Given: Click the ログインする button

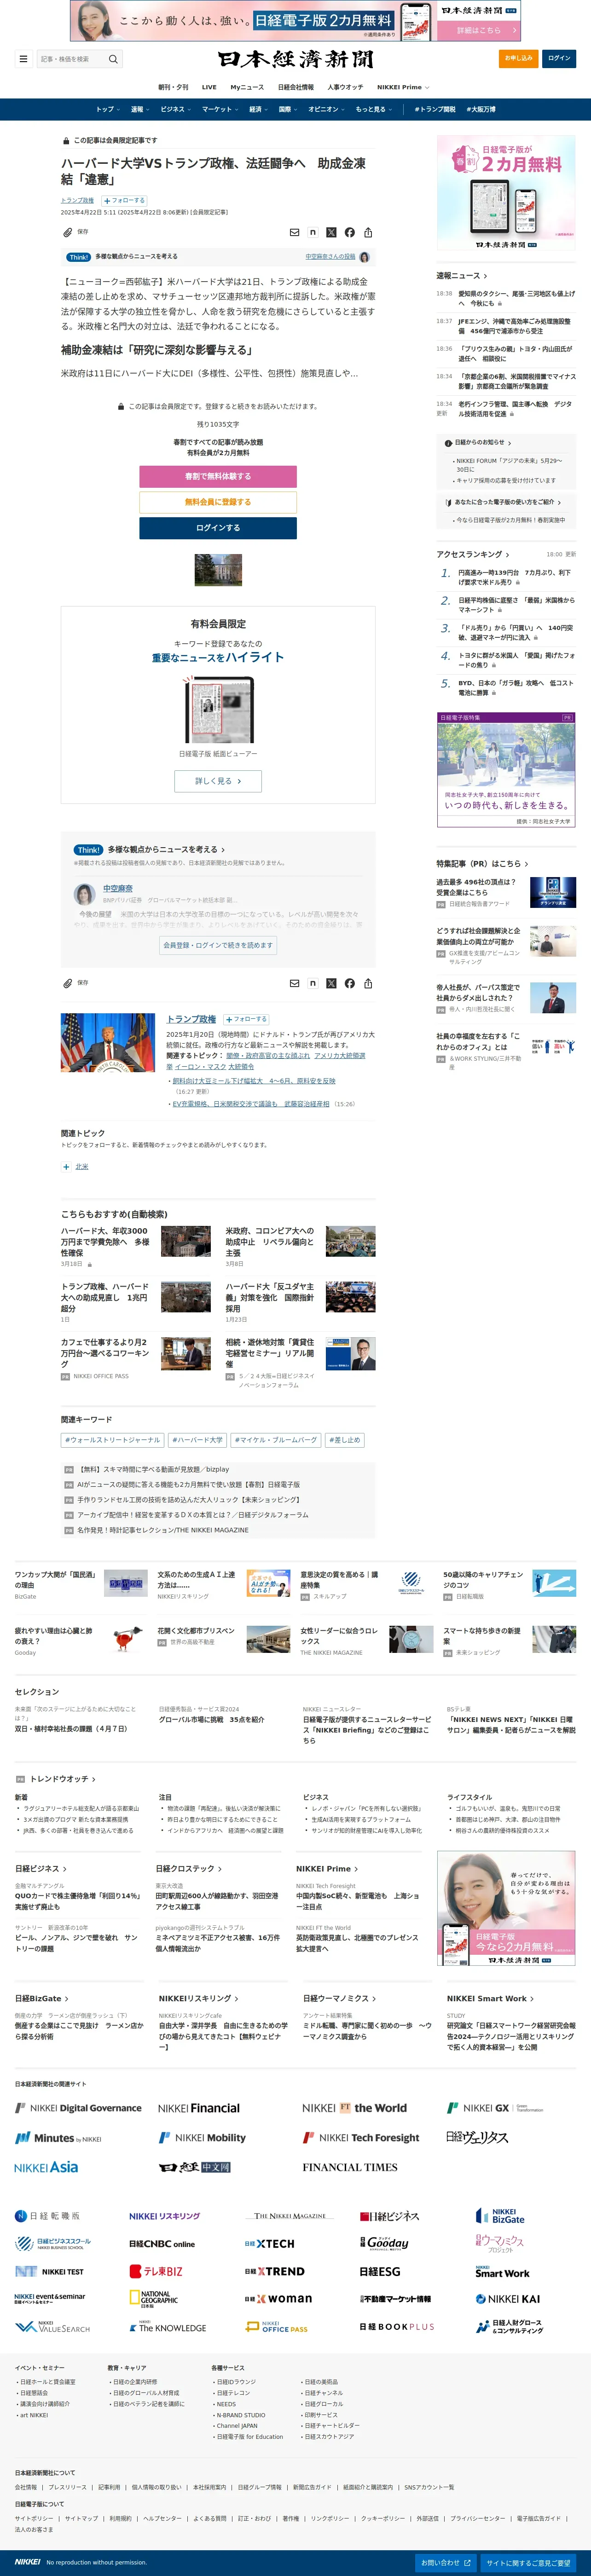Looking at the screenshot, I should [218, 528].
